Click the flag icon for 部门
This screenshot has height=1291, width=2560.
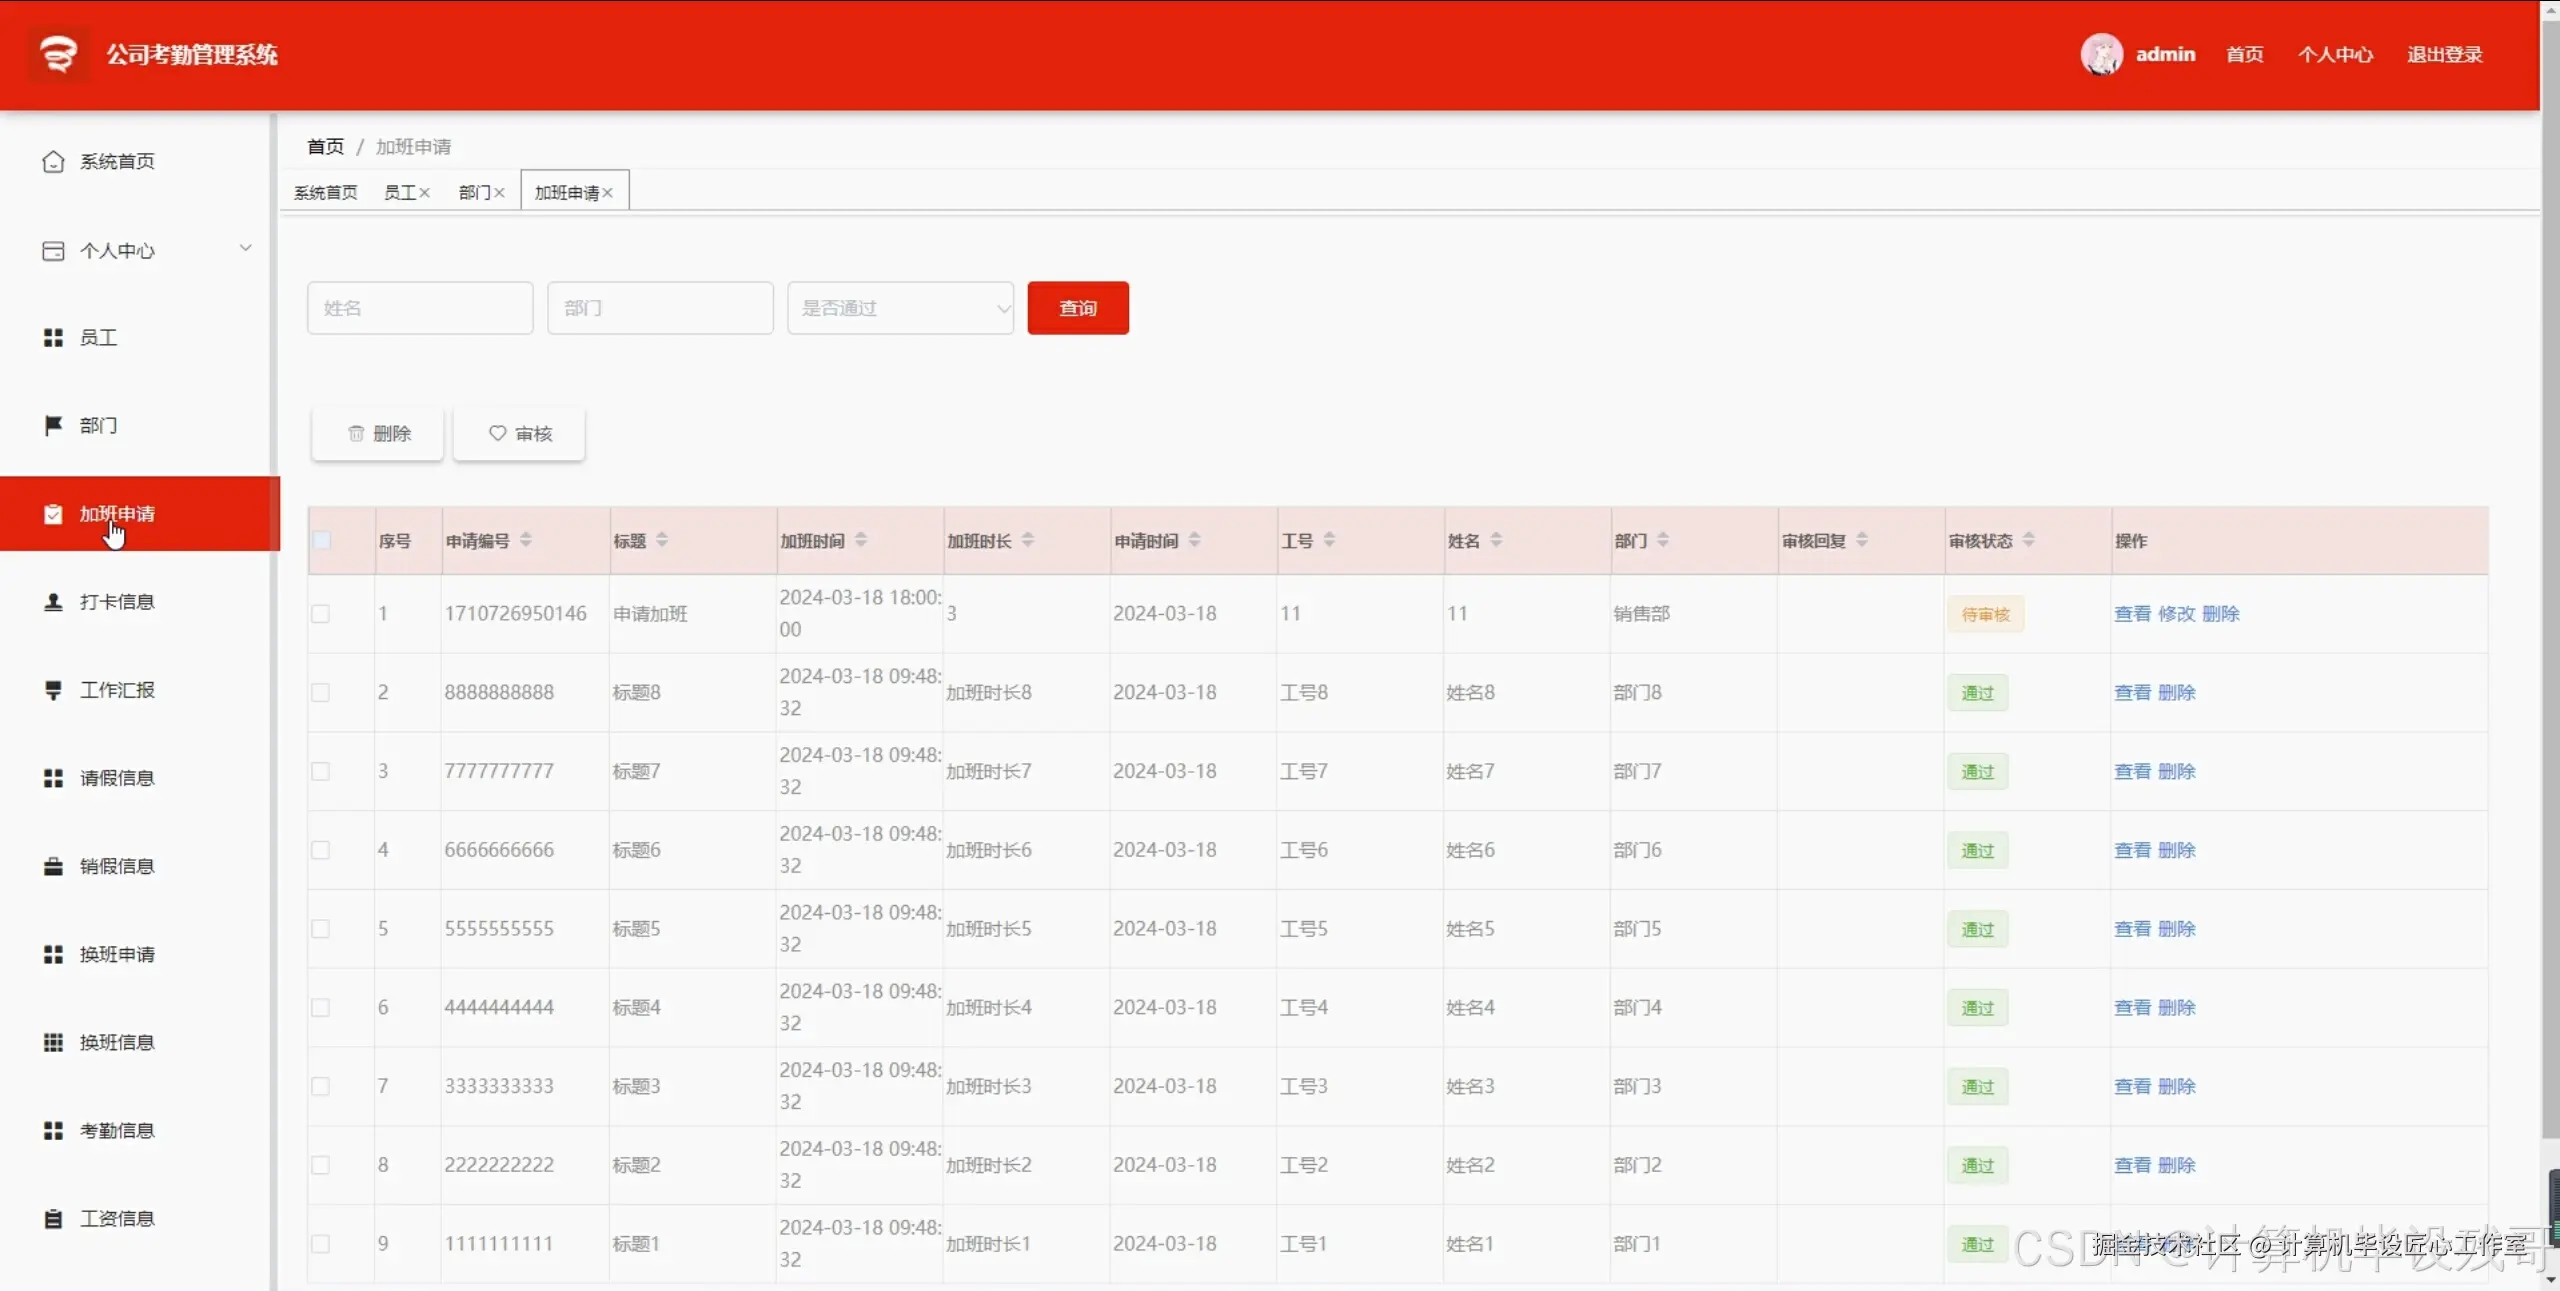53,426
